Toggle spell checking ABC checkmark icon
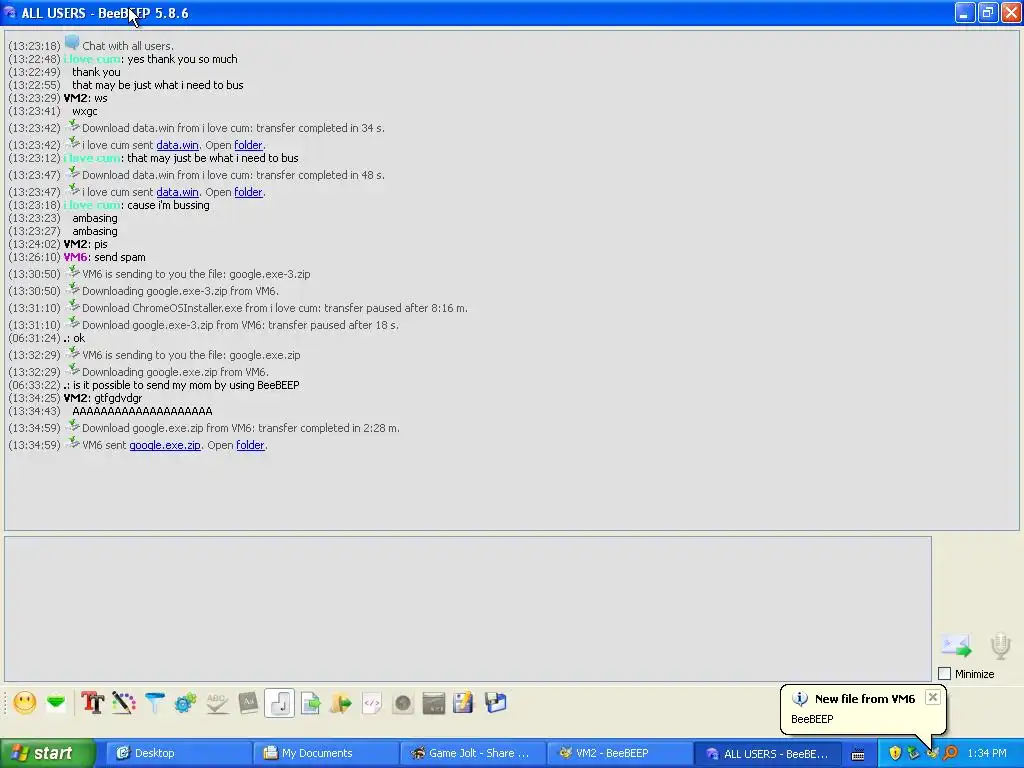Image resolution: width=1024 pixels, height=768 pixels. pyautogui.click(x=217, y=703)
